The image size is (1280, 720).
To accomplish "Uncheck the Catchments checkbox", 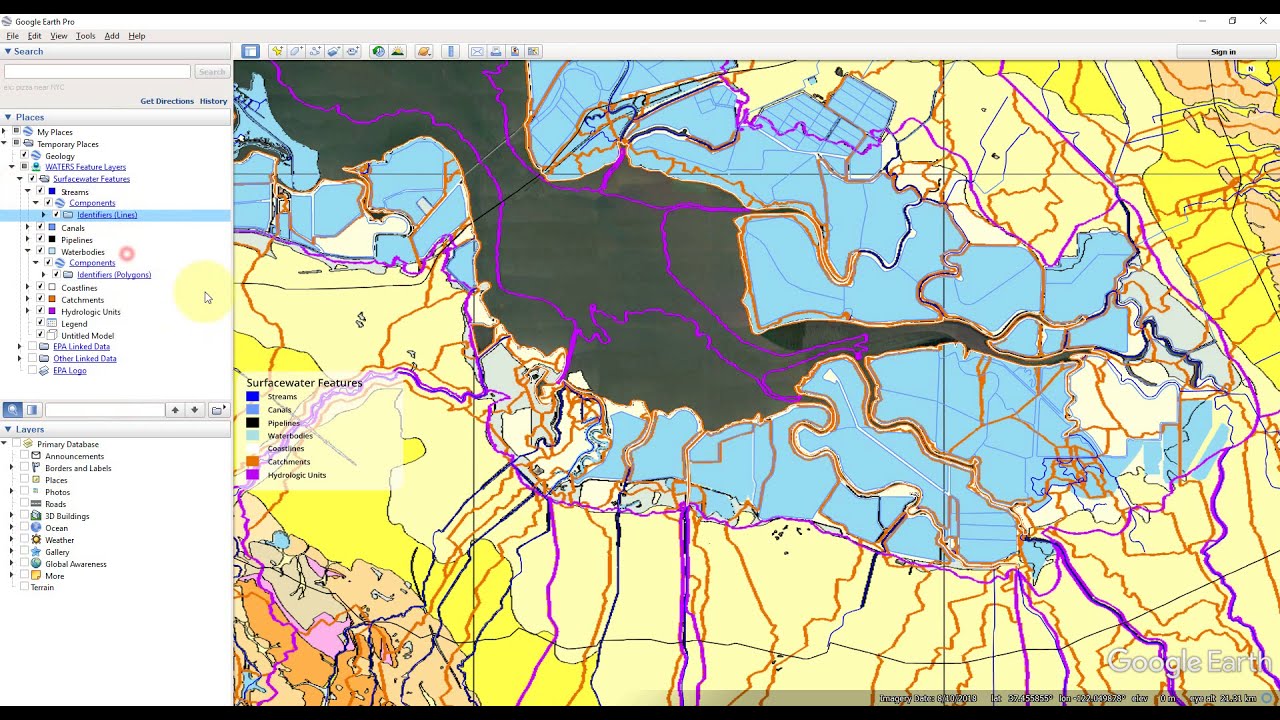I will tap(40, 300).
